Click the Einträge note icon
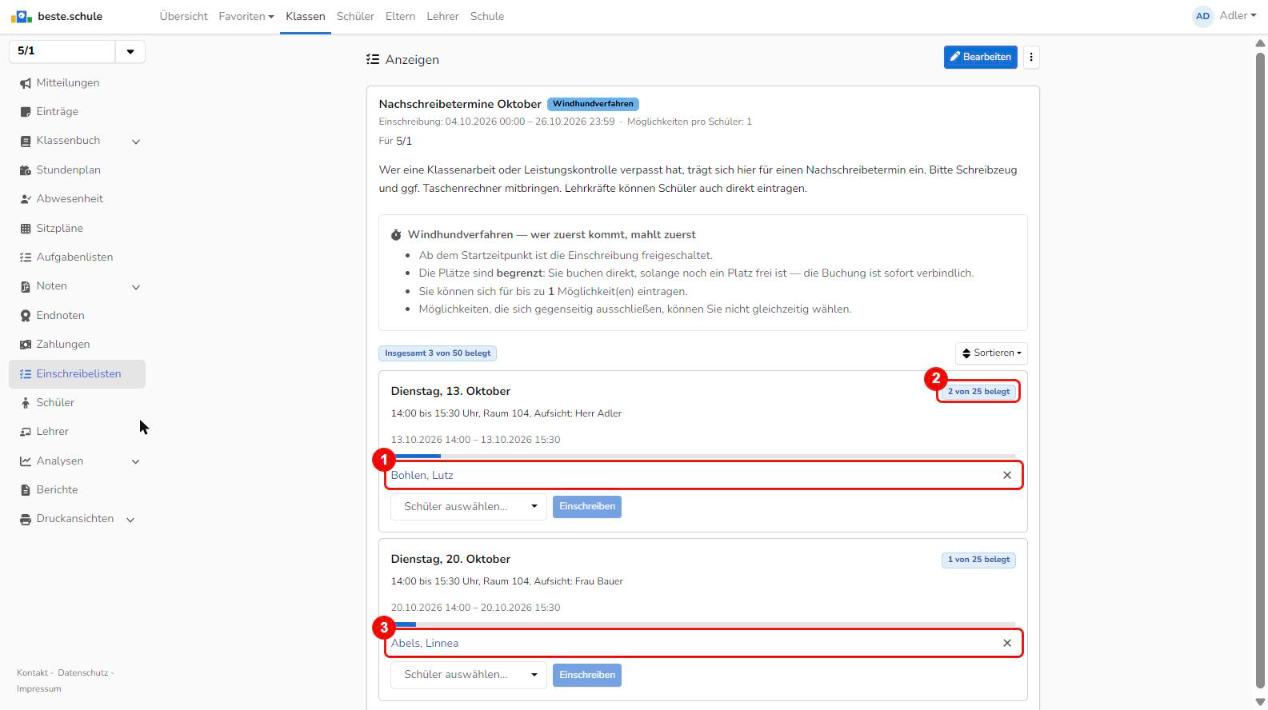 pos(24,111)
